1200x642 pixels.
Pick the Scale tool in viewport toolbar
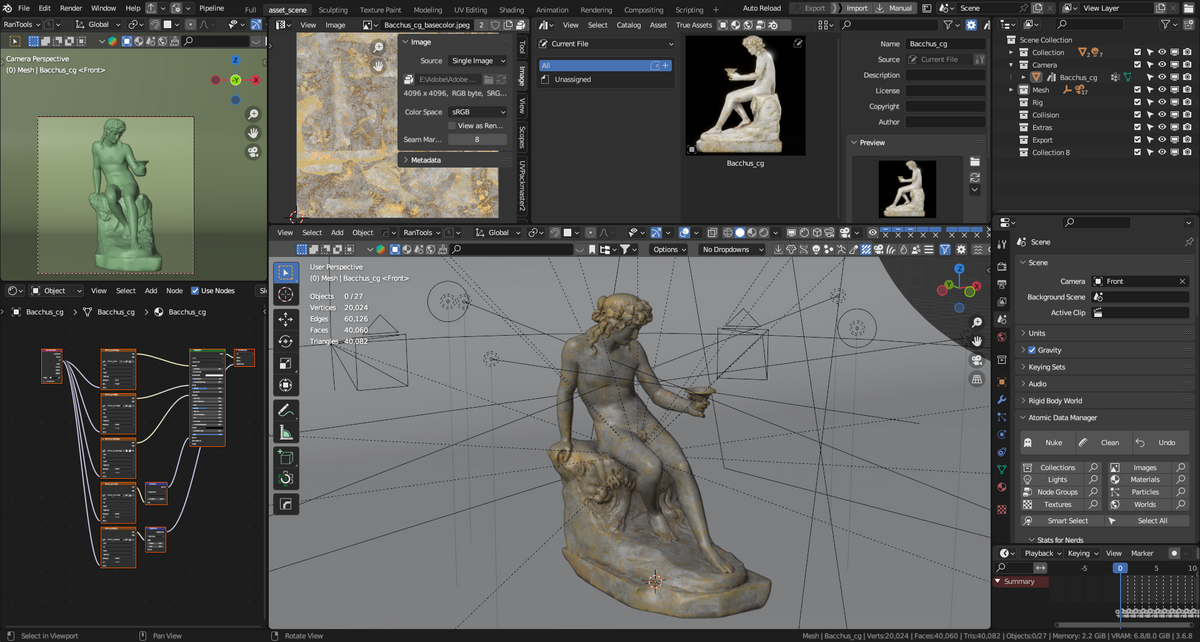tap(285, 364)
